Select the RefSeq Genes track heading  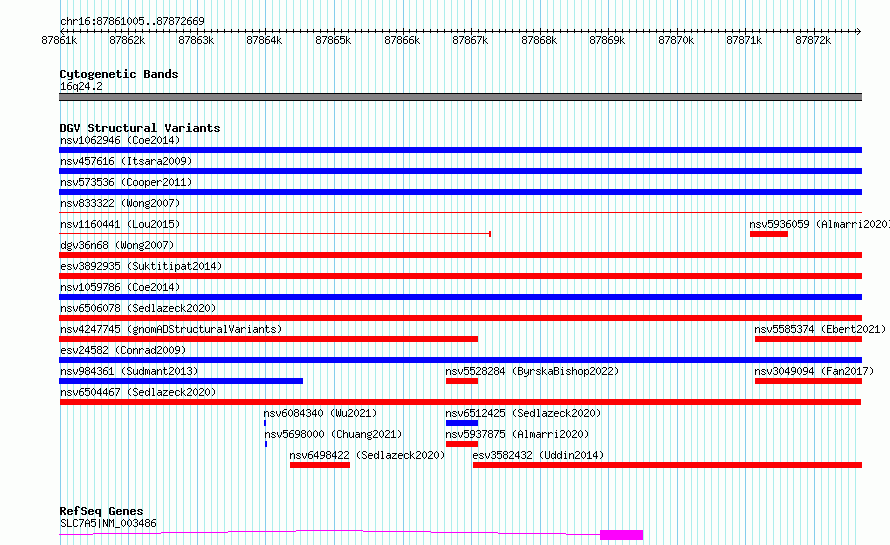[101, 511]
